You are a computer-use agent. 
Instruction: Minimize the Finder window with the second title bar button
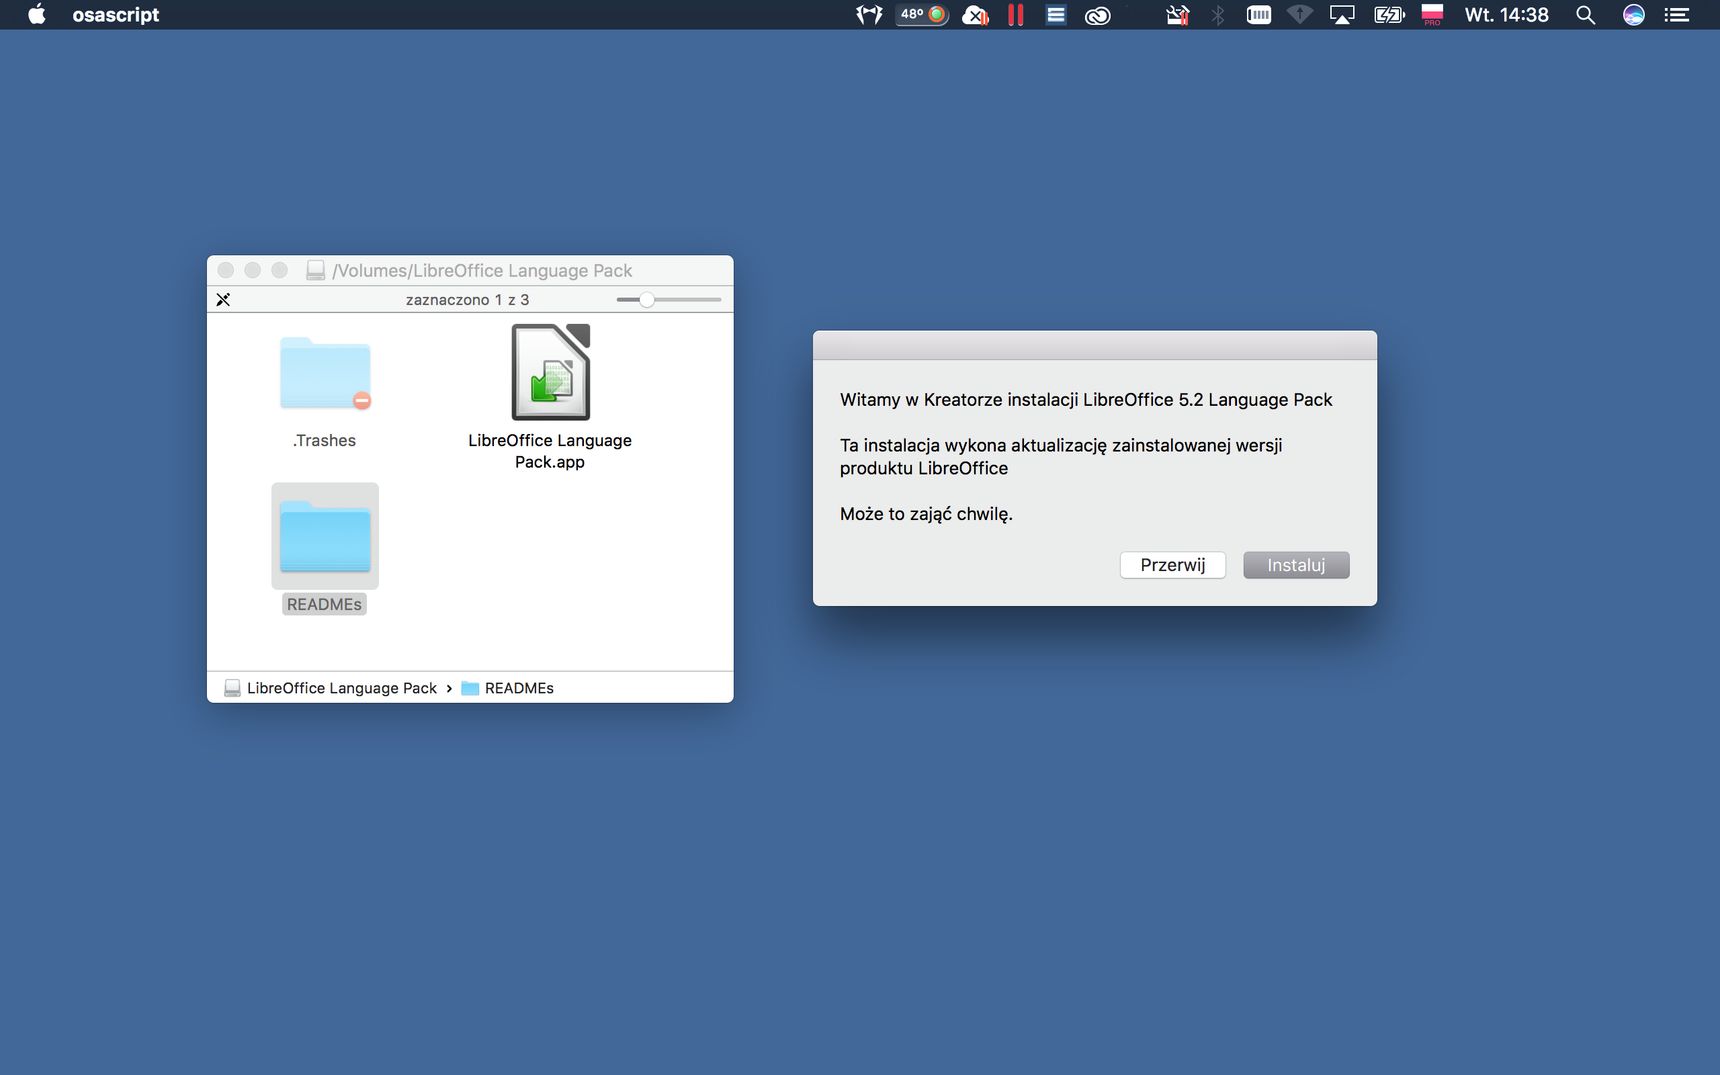click(253, 270)
